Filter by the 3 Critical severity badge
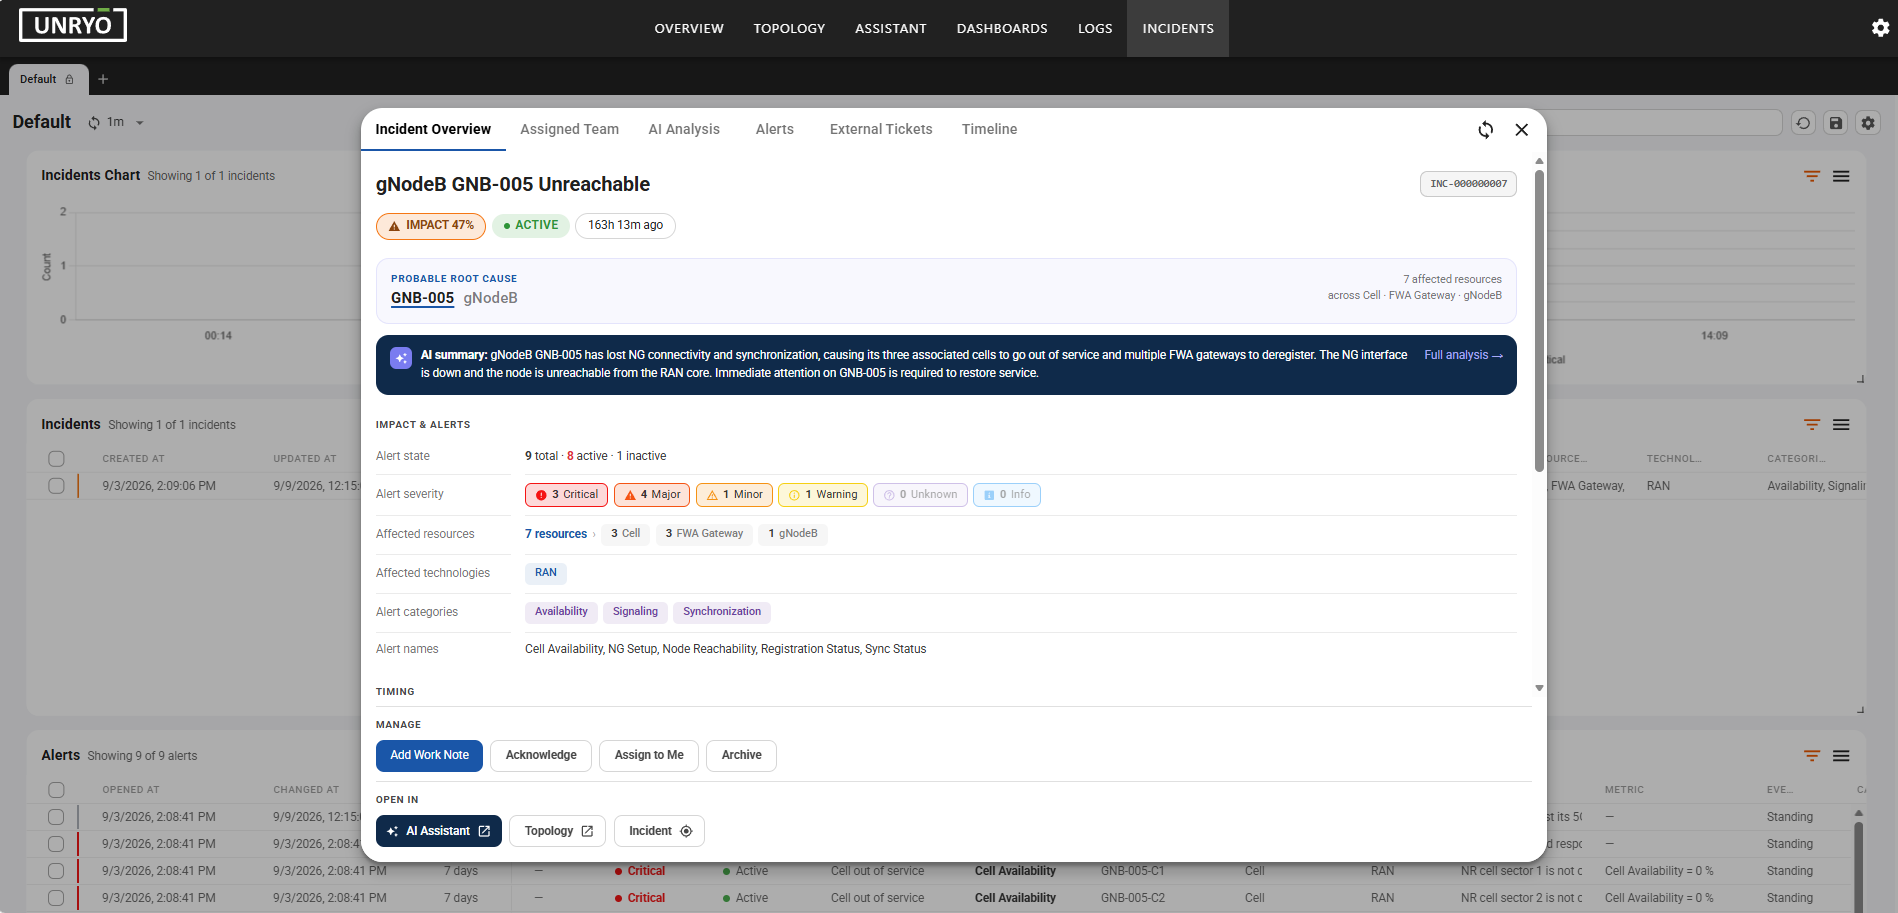Screen dimensions: 1898x913 coord(566,495)
